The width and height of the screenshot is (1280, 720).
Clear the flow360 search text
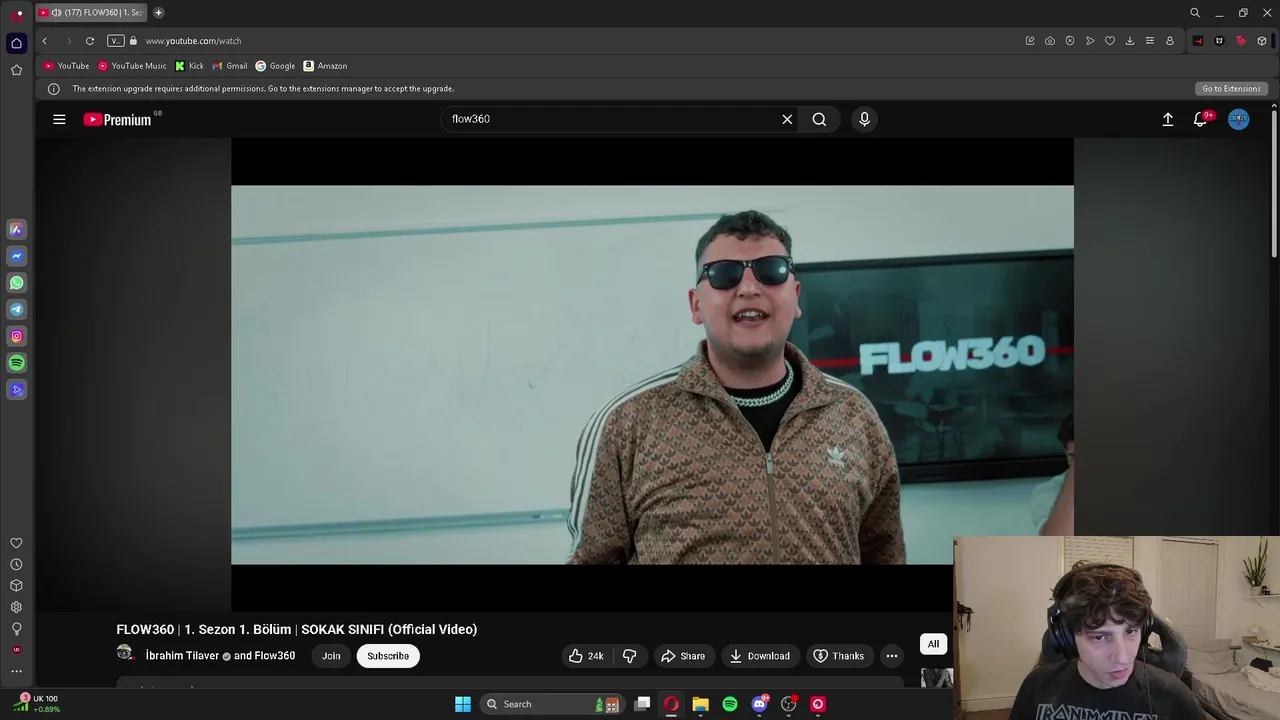[x=787, y=119]
